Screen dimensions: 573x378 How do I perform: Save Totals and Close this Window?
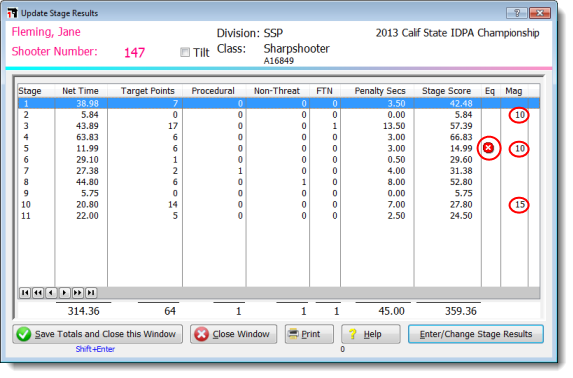[98, 334]
